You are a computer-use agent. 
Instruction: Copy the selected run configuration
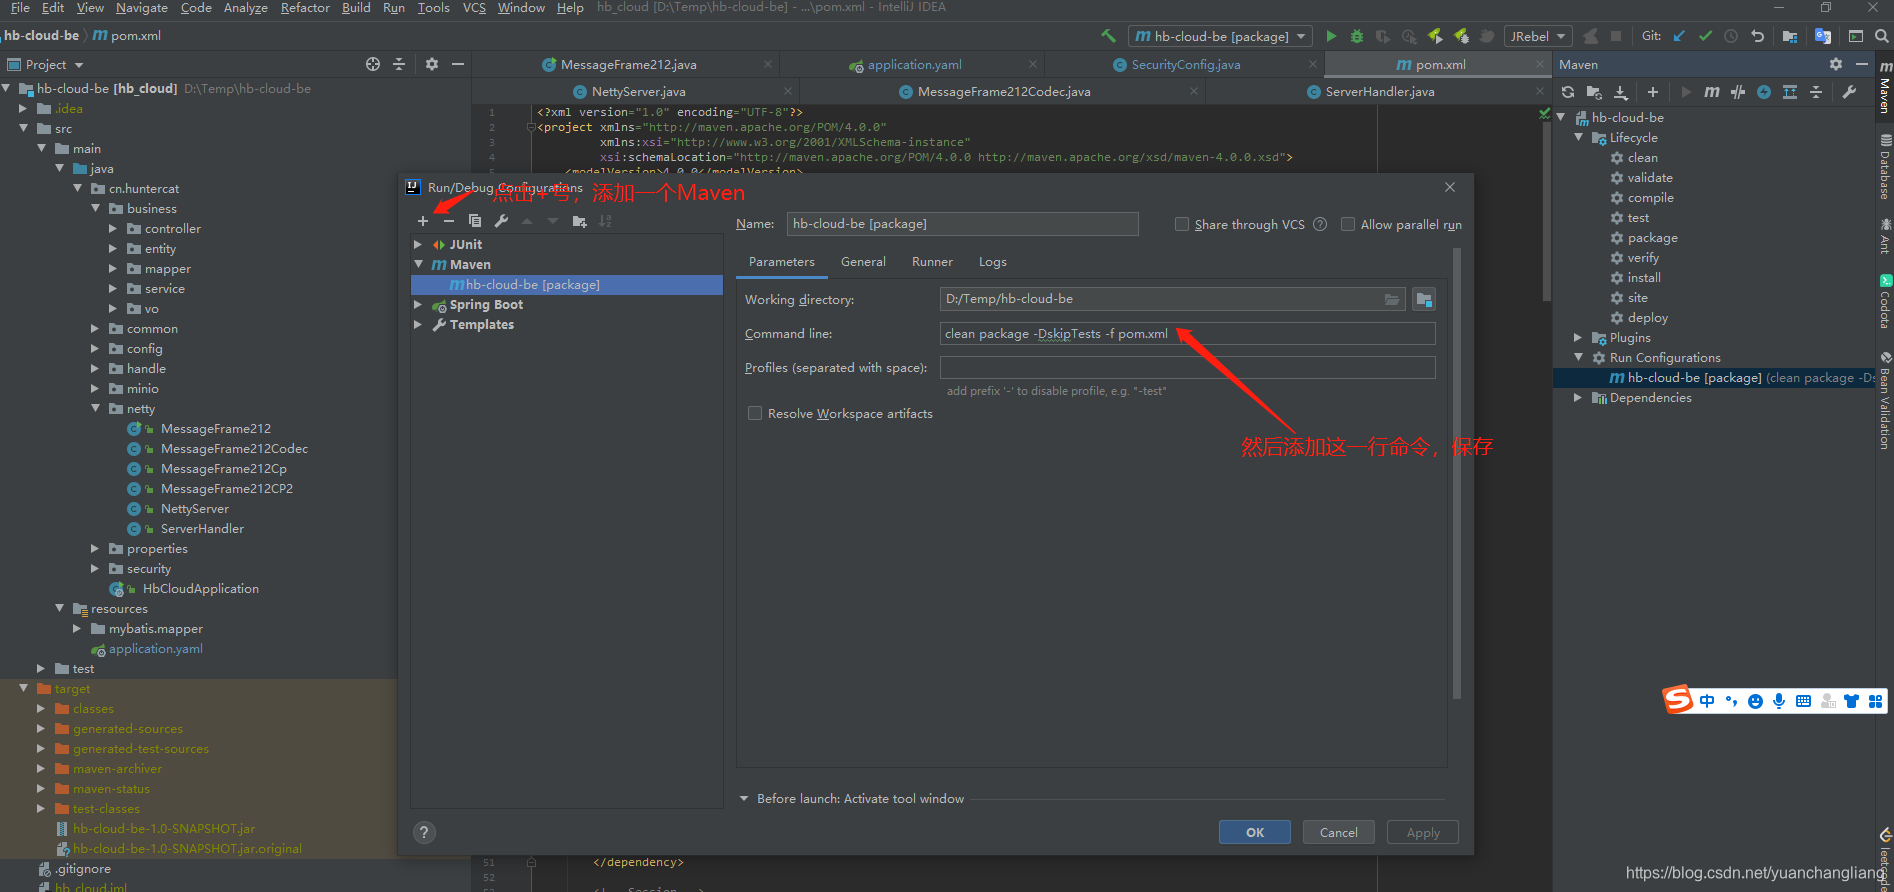[x=475, y=221]
